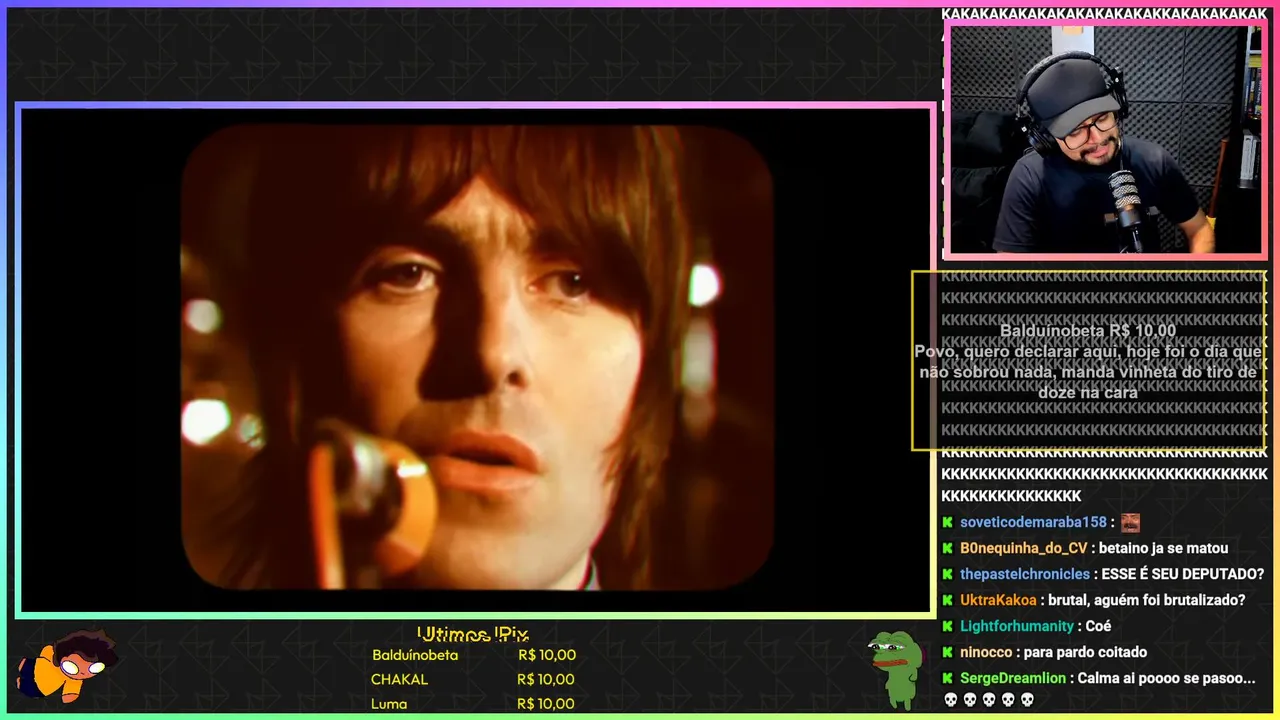1280x720 pixels.
Task: Open SergeDreamlion username in chat
Action: [x=1013, y=678]
